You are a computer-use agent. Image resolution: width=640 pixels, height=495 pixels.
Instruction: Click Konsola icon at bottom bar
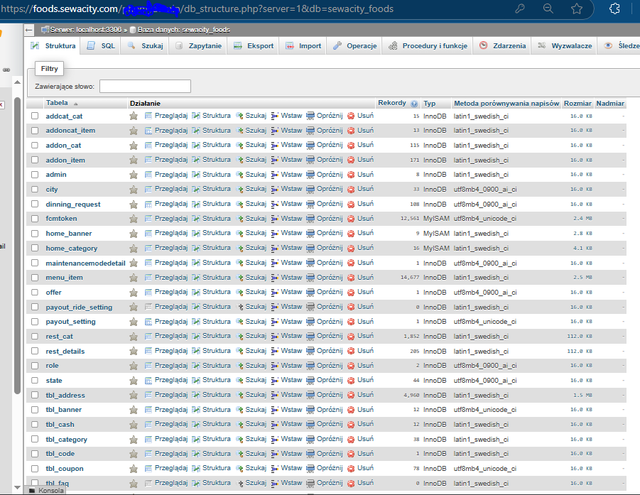(x=32, y=491)
